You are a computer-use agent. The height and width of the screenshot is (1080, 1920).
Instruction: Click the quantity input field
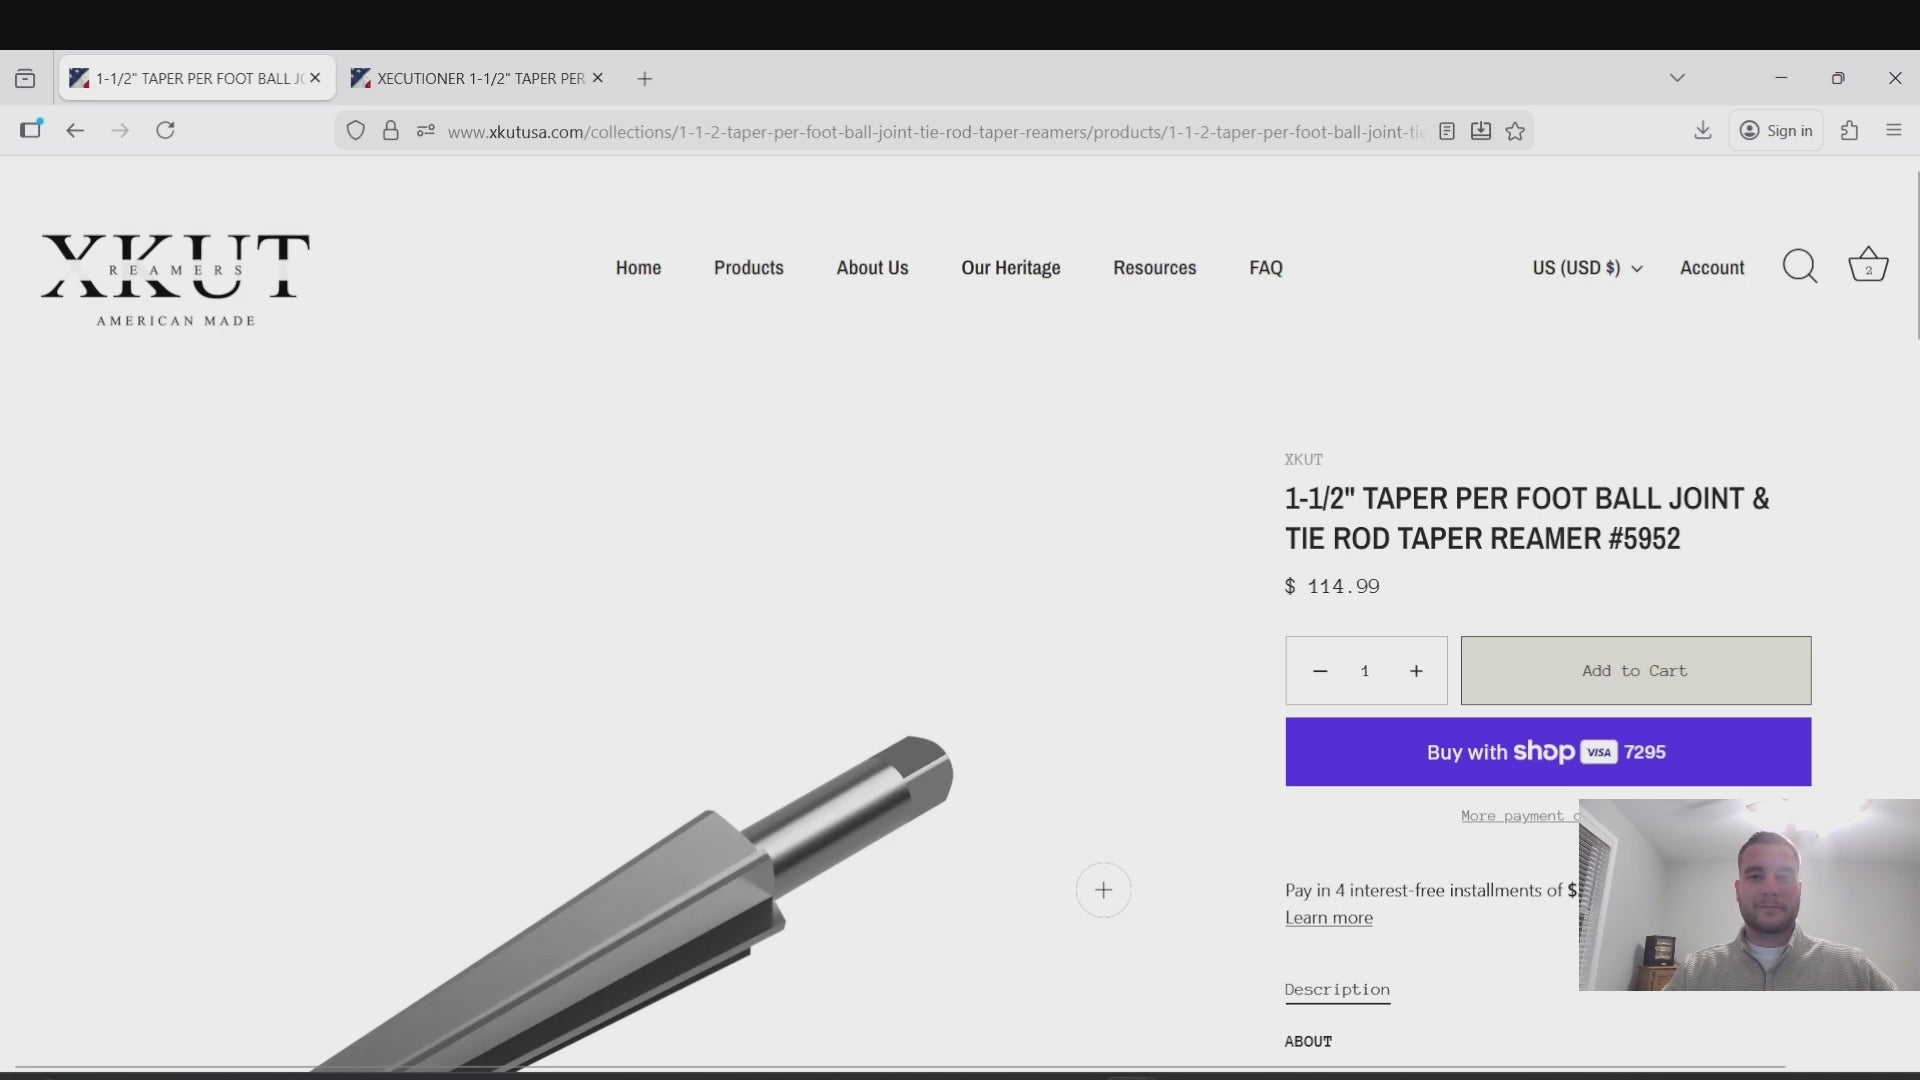click(1365, 671)
